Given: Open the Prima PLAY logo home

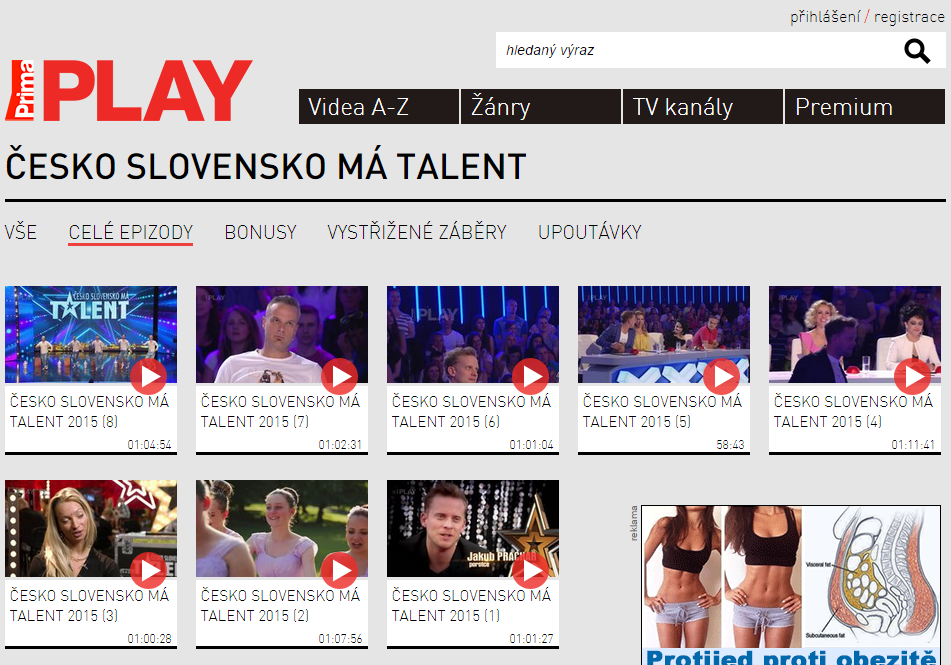Looking at the screenshot, I should click(x=129, y=90).
